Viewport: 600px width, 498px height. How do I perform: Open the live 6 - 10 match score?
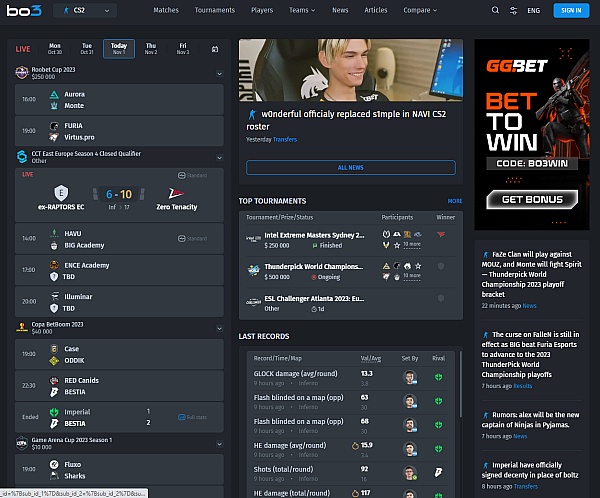tap(119, 194)
